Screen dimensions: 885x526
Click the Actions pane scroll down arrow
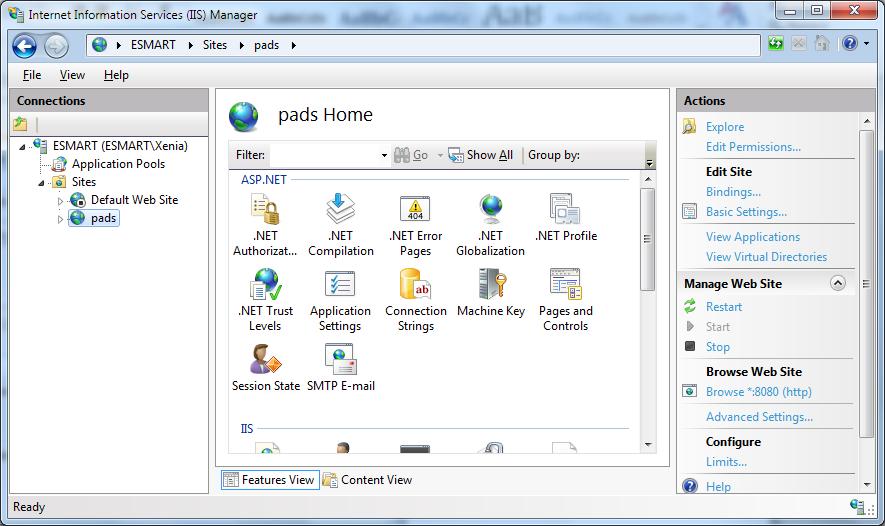coord(866,485)
